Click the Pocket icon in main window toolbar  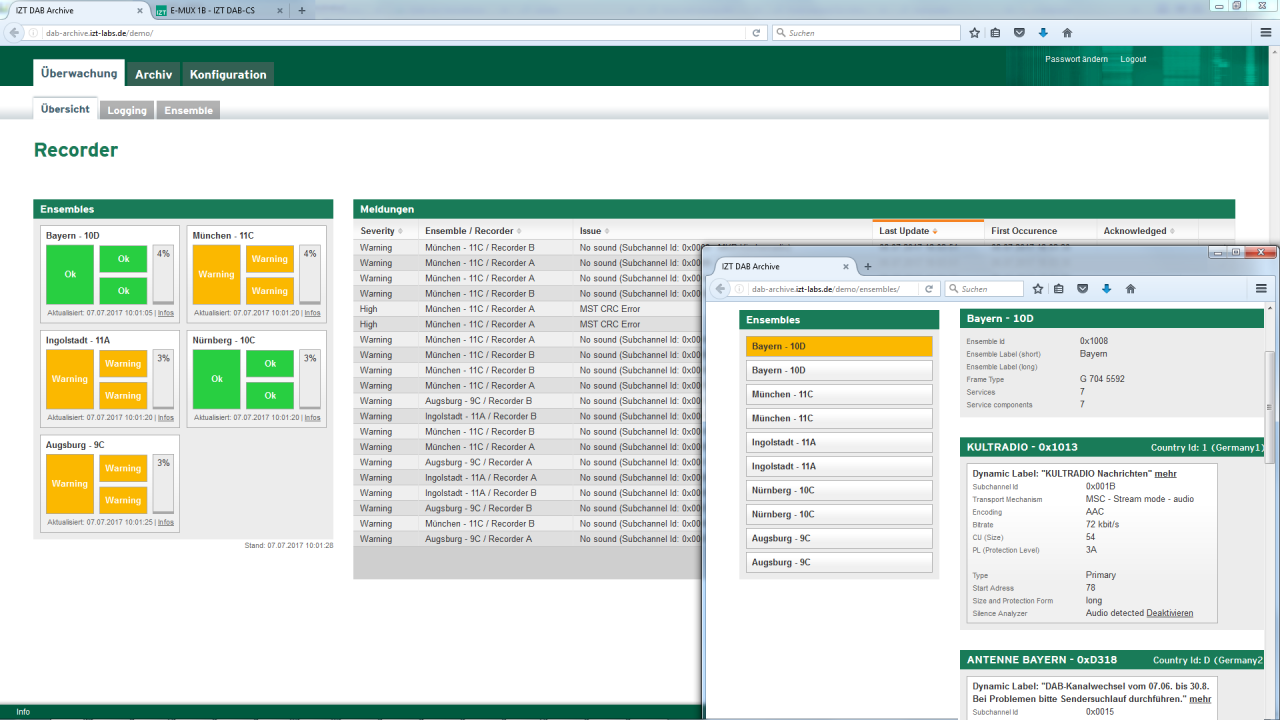coord(1019,33)
